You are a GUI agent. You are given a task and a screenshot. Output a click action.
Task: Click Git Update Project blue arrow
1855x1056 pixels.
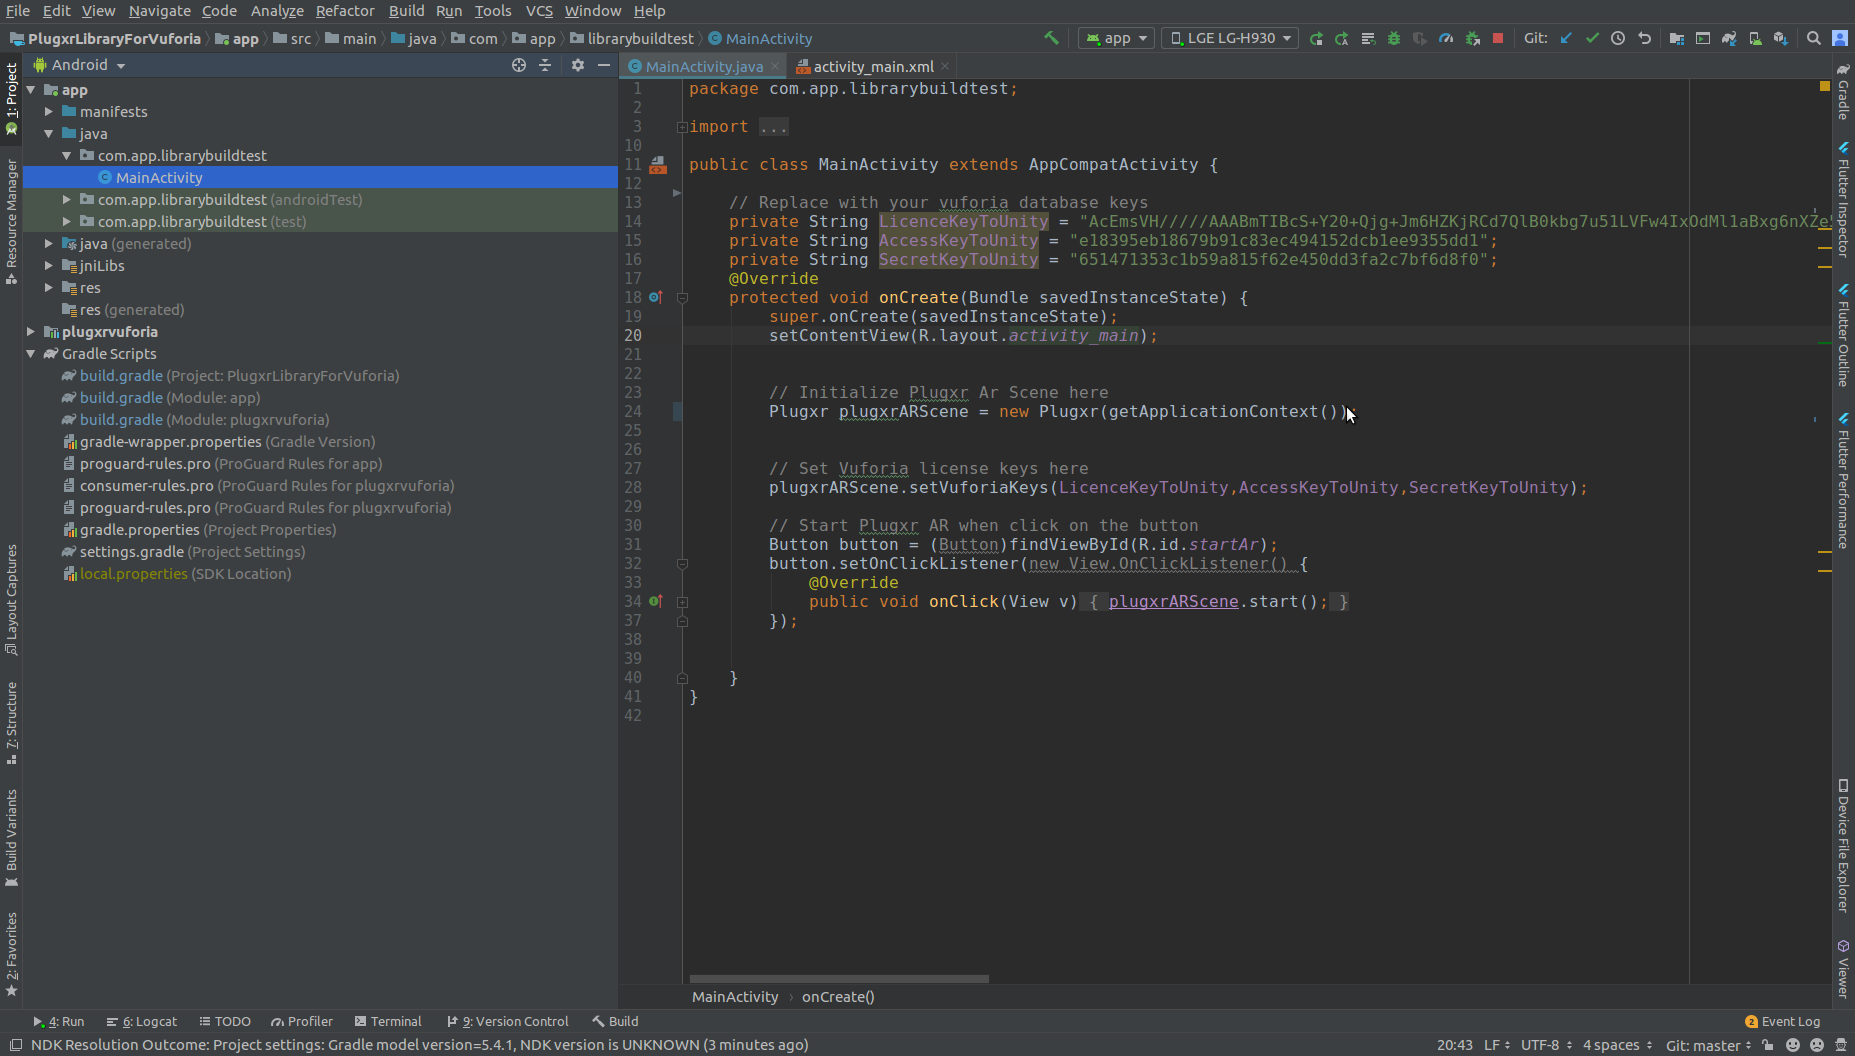tap(1566, 38)
